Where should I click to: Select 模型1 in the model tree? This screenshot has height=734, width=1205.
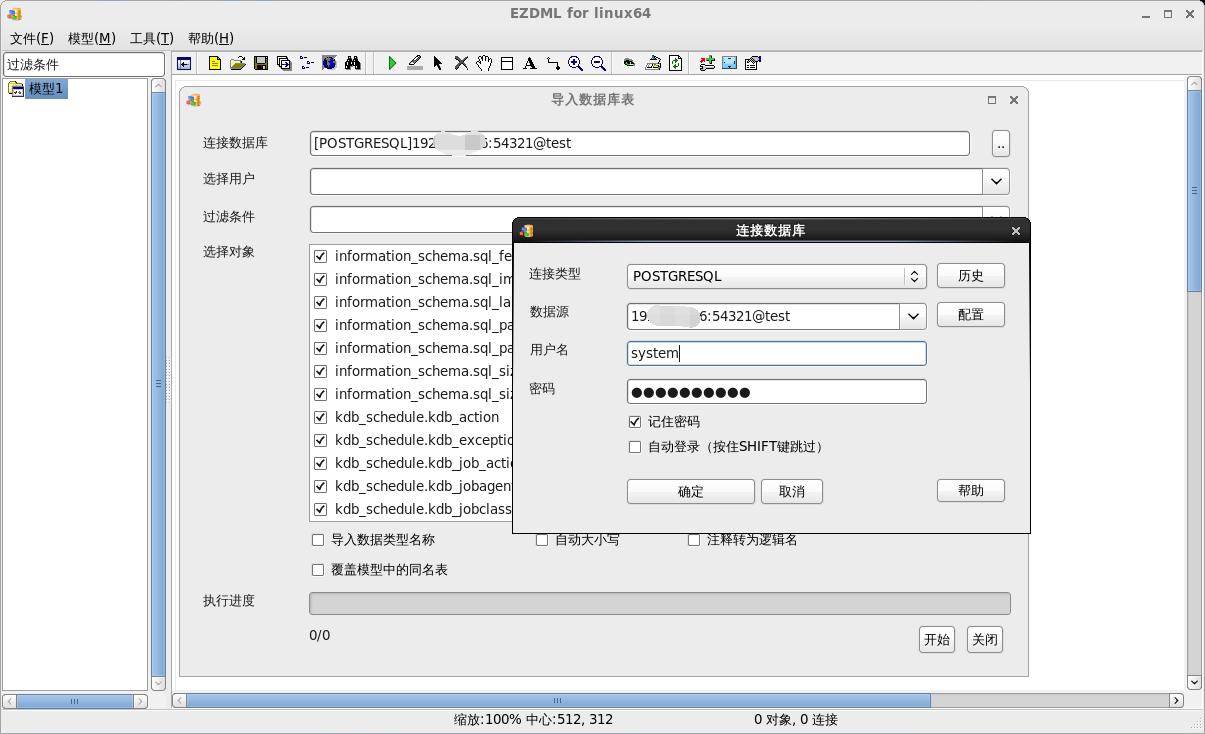[x=47, y=89]
